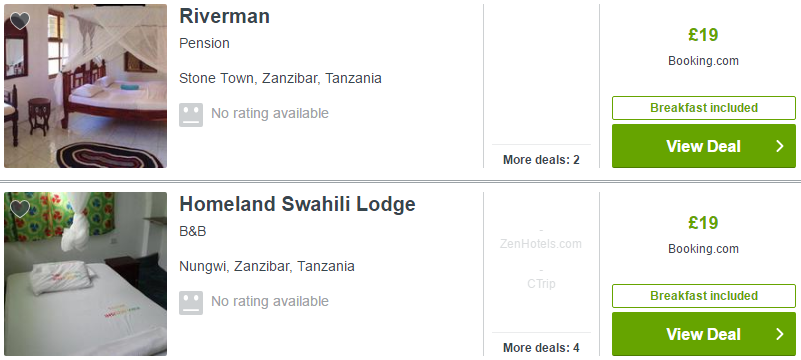Click the arrow on Homeland's View Deal button
Viewport: 801px width, 360px height.
click(x=780, y=334)
